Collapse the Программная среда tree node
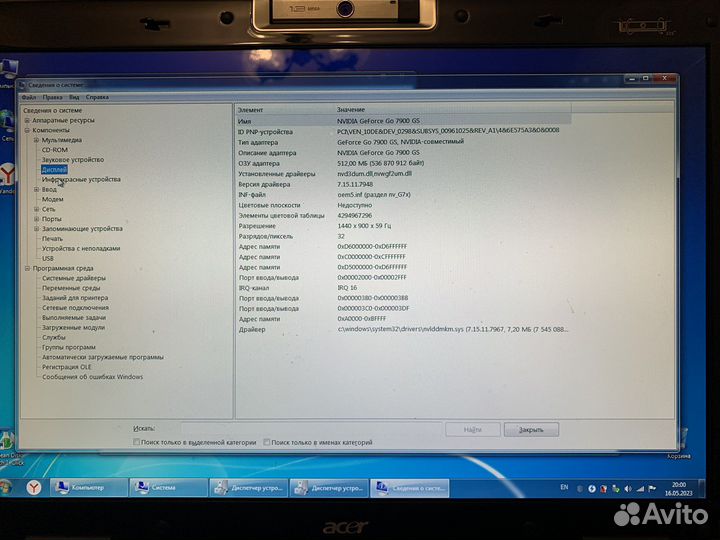This screenshot has width=720, height=540. click(x=27, y=268)
